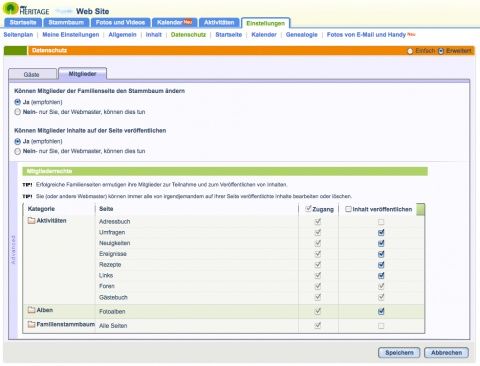This screenshot has height=366, width=480.
Task: Open the Stammbaum main tab
Action: (66, 22)
